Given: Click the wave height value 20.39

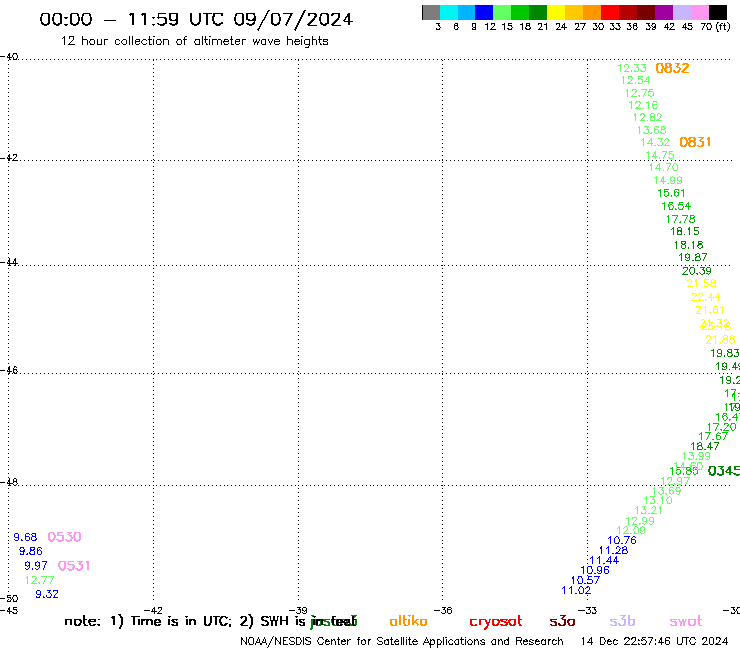Looking at the screenshot, I should click(697, 271).
